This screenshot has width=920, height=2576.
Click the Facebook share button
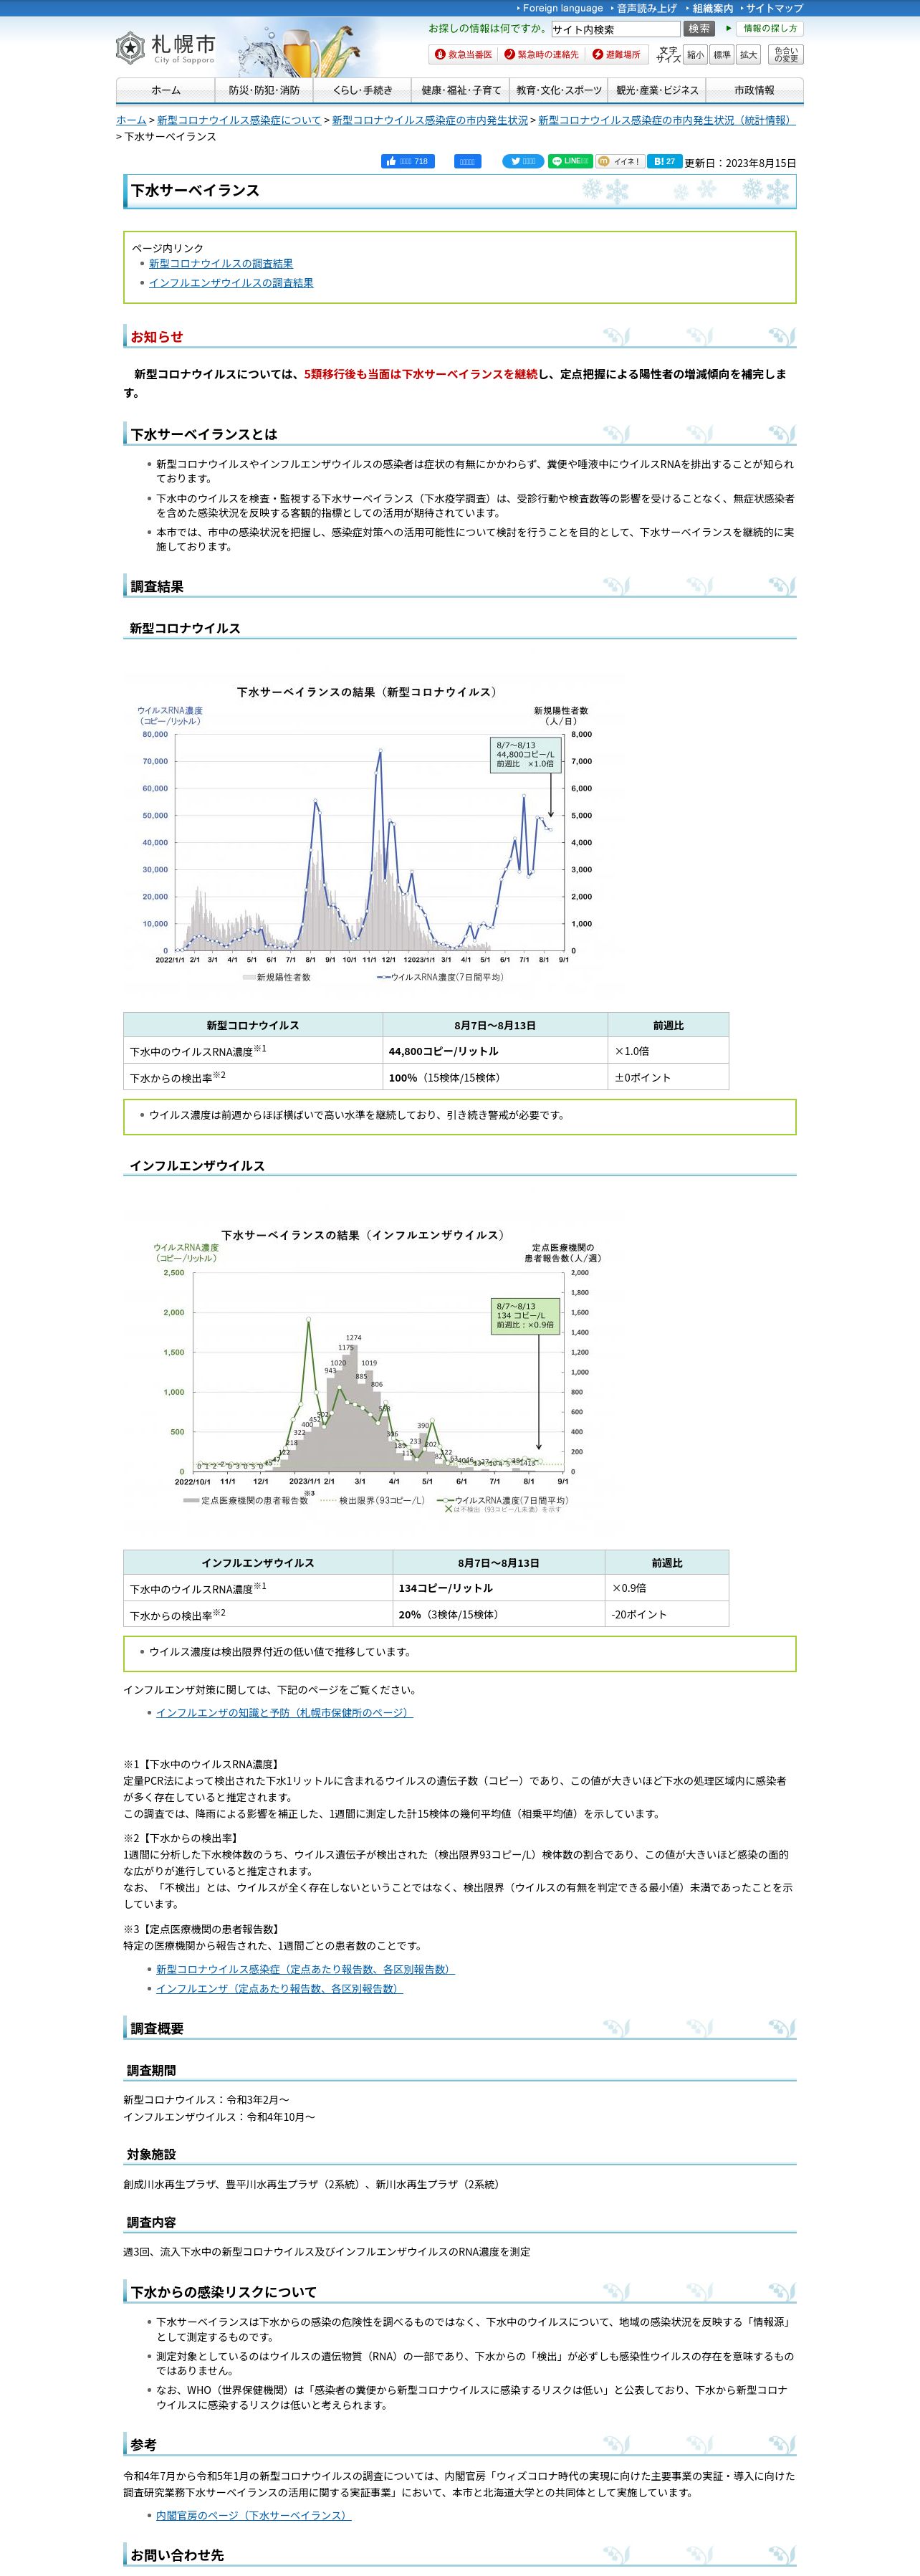tap(467, 161)
